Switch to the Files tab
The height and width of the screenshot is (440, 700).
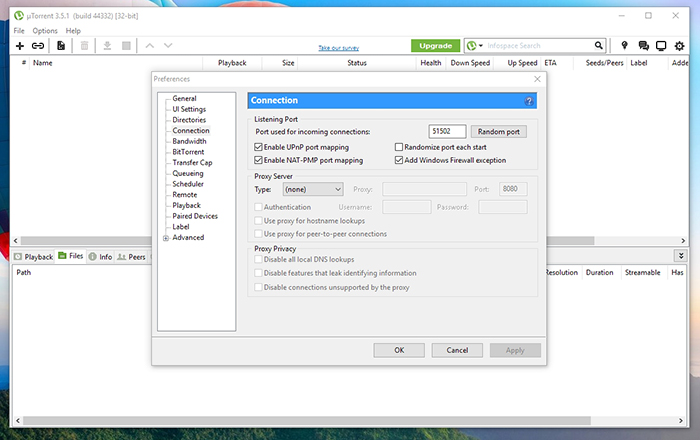71,256
